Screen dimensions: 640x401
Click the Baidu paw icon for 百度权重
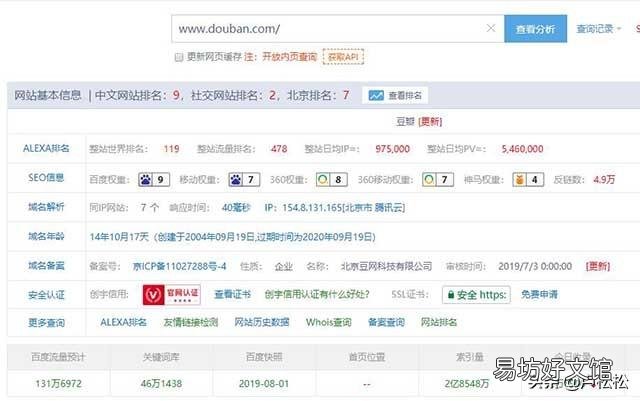[x=145, y=180]
